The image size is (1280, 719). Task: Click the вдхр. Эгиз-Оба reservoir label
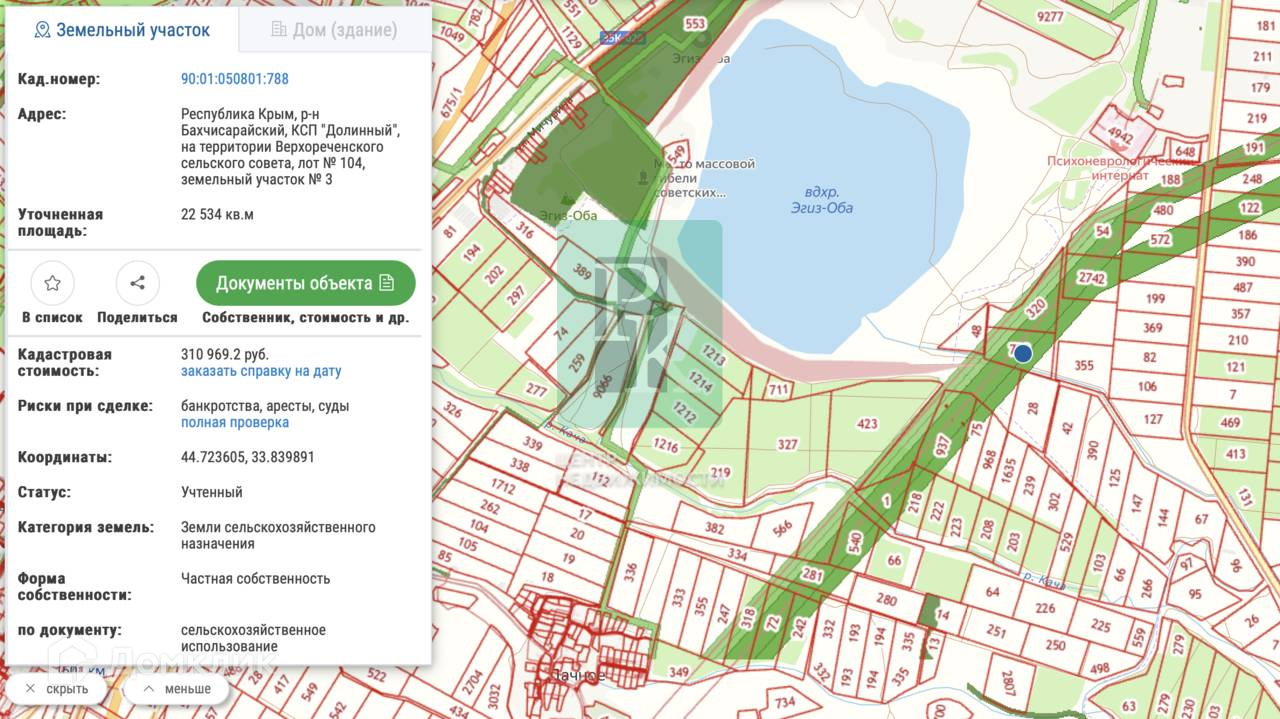tap(821, 200)
